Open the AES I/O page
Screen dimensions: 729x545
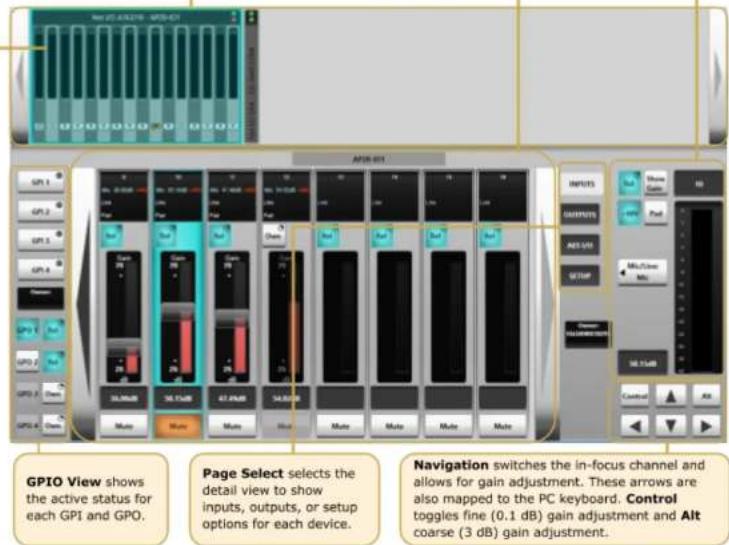(580, 245)
